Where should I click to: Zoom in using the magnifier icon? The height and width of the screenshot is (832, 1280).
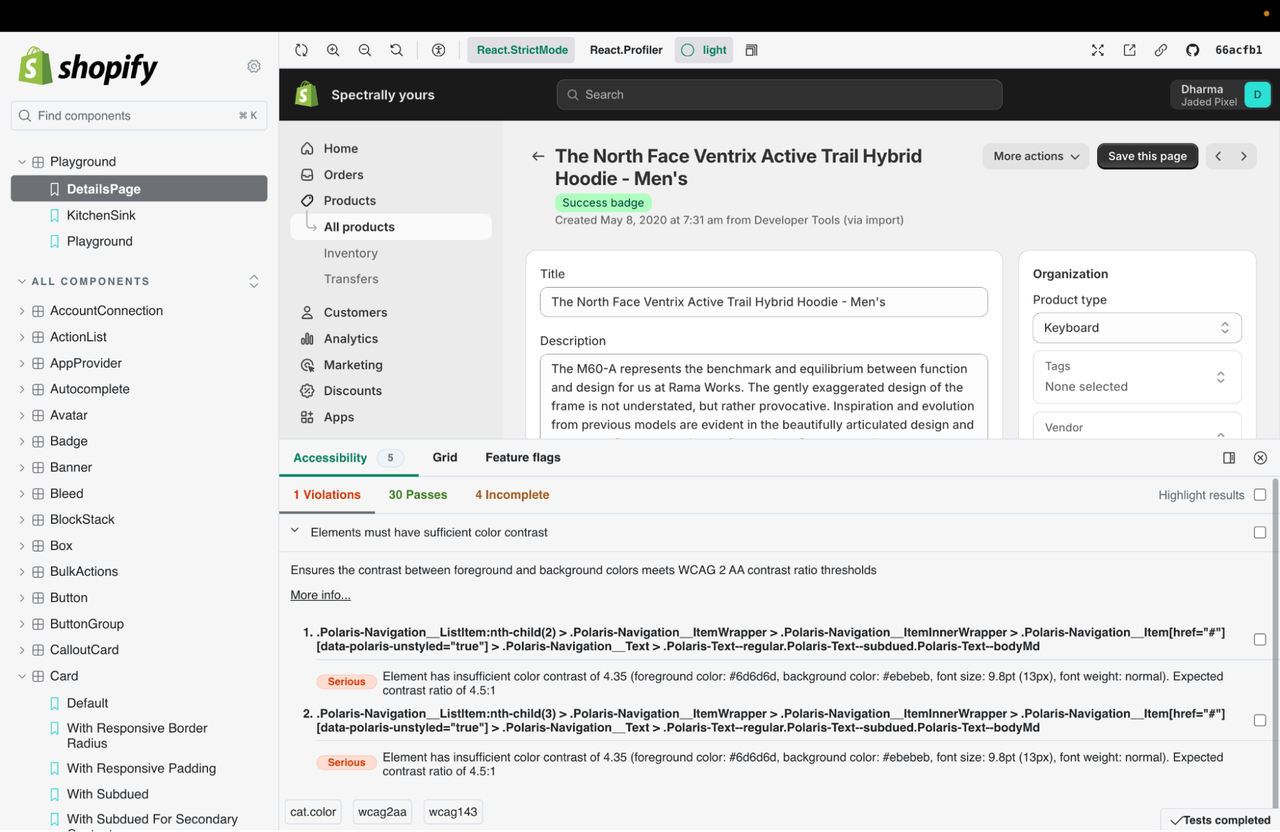tap(333, 49)
